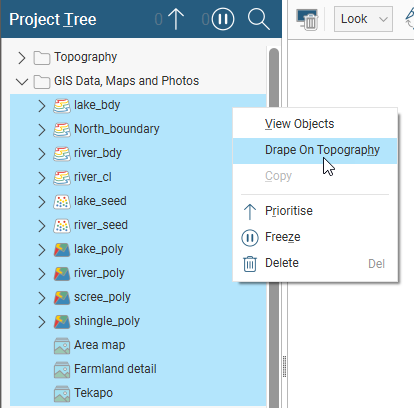Image resolution: width=414 pixels, height=408 pixels.
Task: Collapse GIS Data, Maps and Photos folder
Action: point(22,81)
